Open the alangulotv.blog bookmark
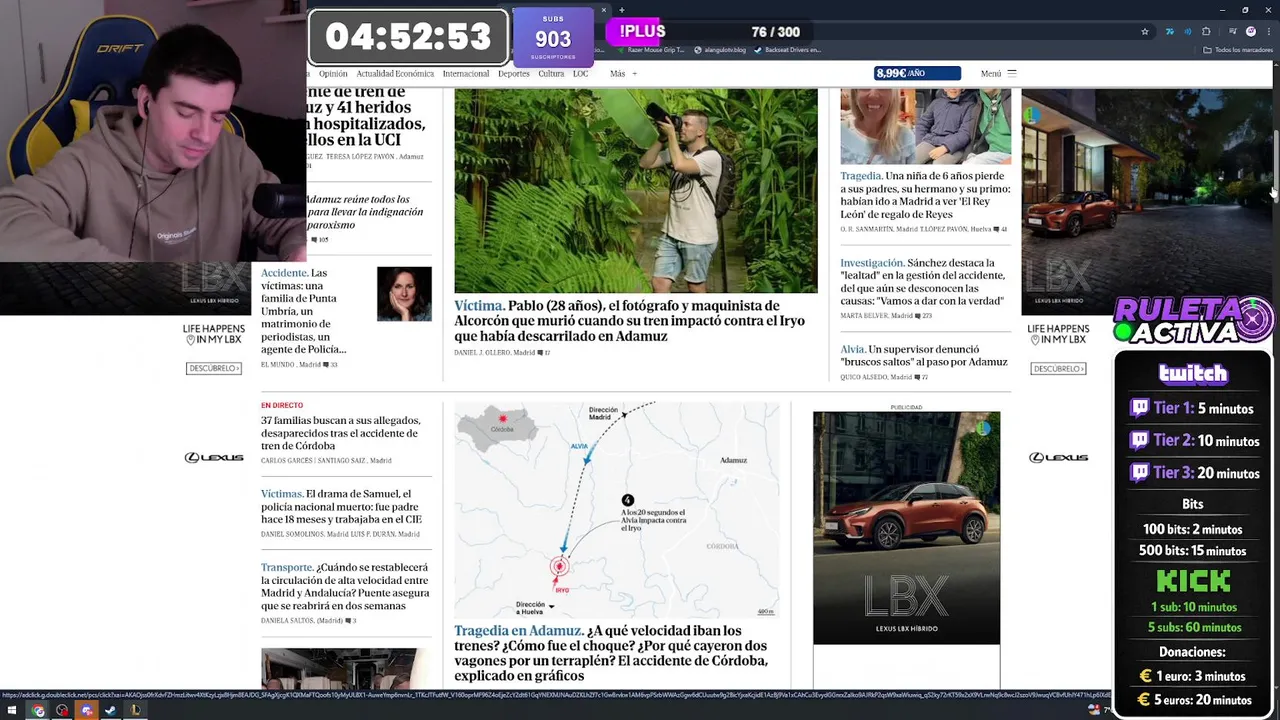 pos(720,50)
